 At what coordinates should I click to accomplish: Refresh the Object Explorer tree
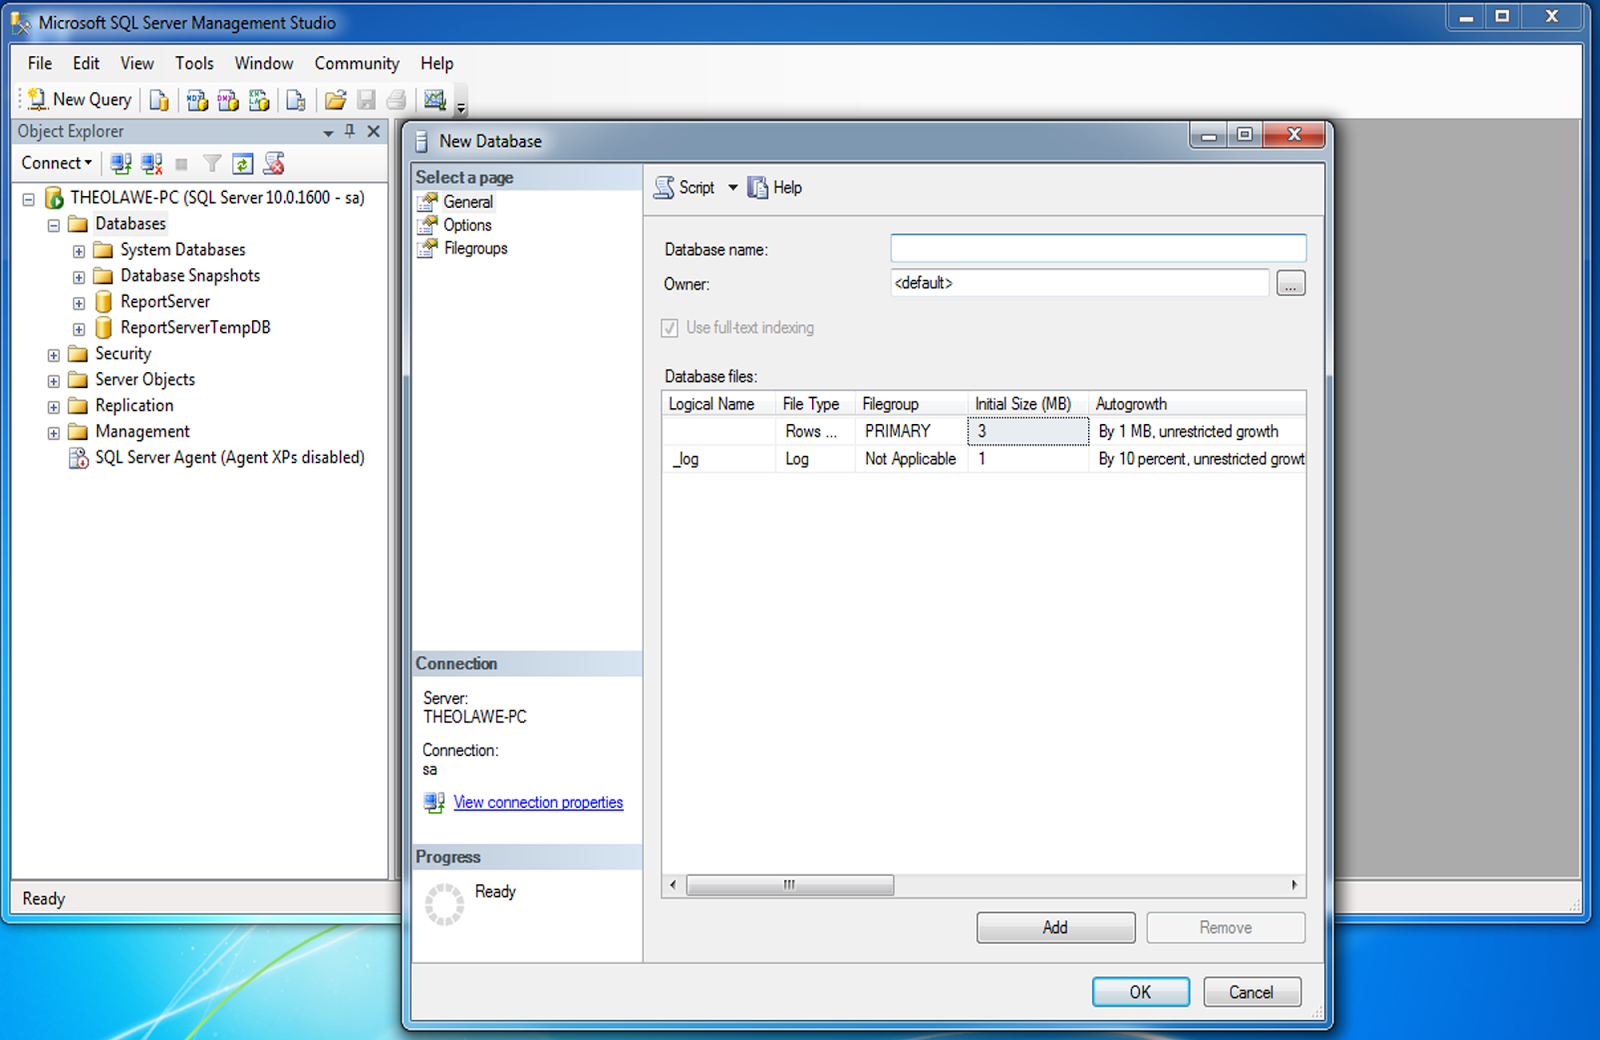pos(243,163)
